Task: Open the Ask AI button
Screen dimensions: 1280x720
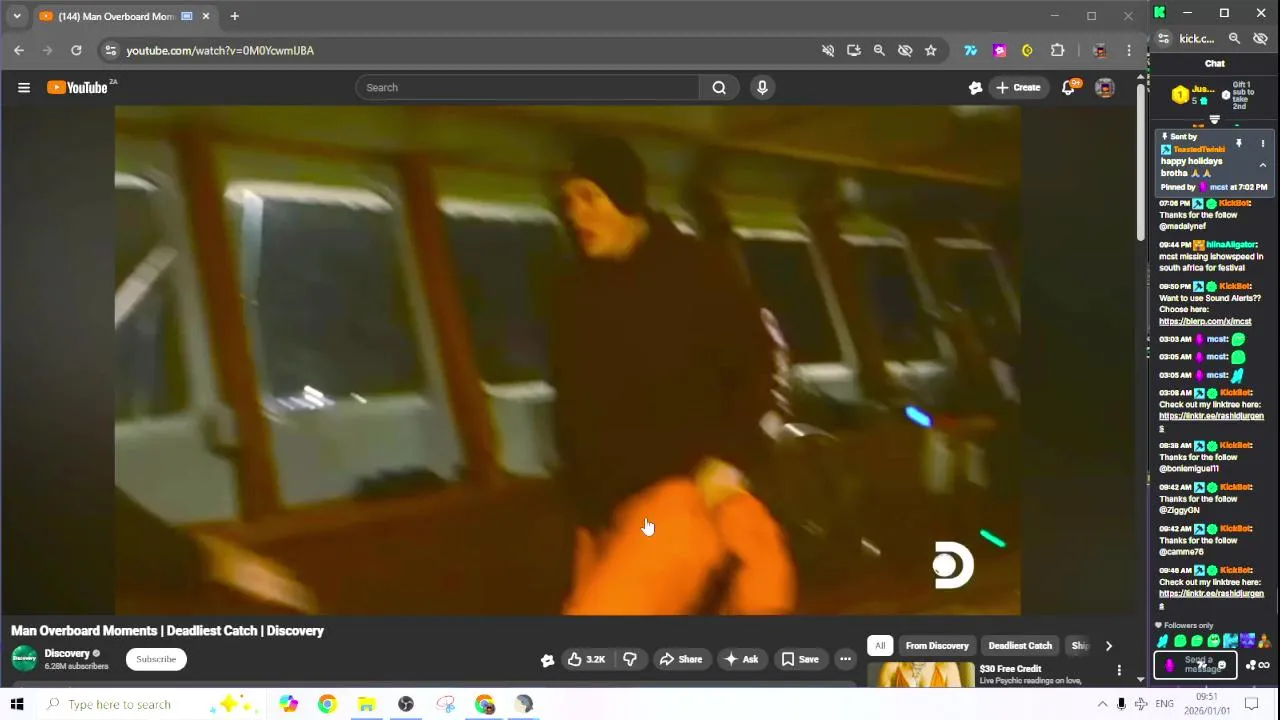Action: (741, 659)
